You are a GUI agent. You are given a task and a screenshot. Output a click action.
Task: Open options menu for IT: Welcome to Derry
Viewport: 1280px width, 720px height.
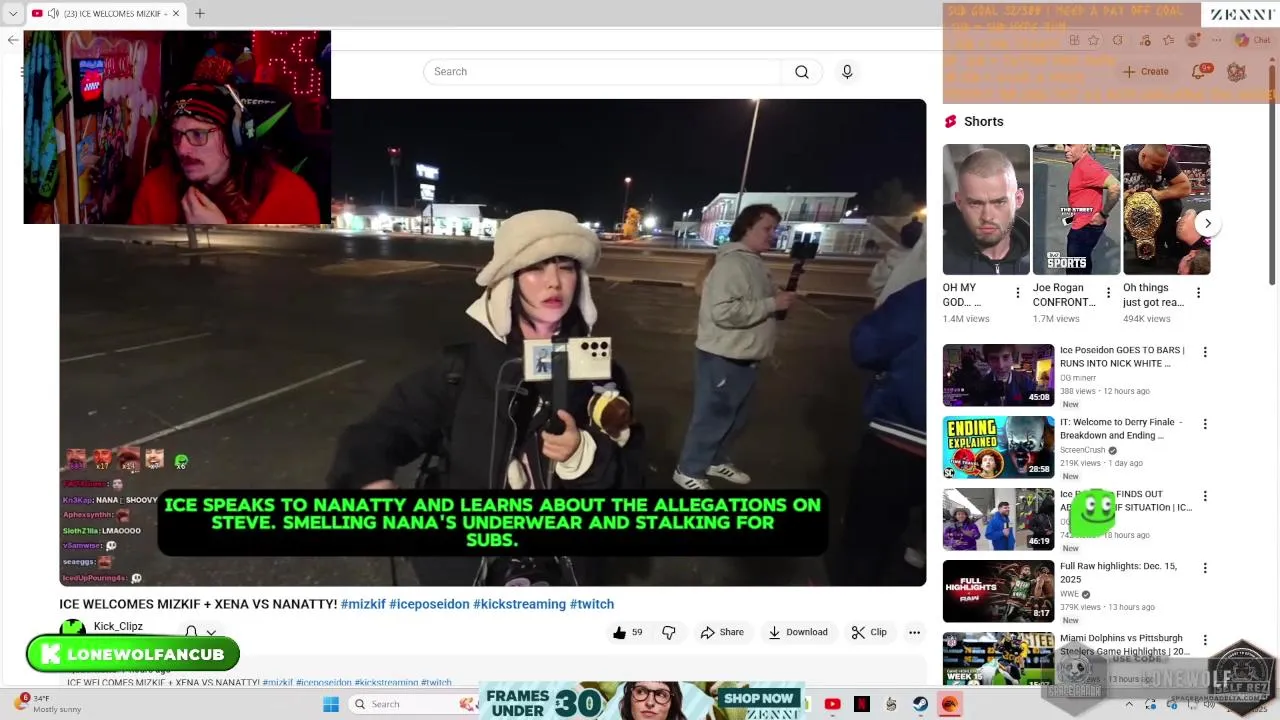tap(1205, 424)
